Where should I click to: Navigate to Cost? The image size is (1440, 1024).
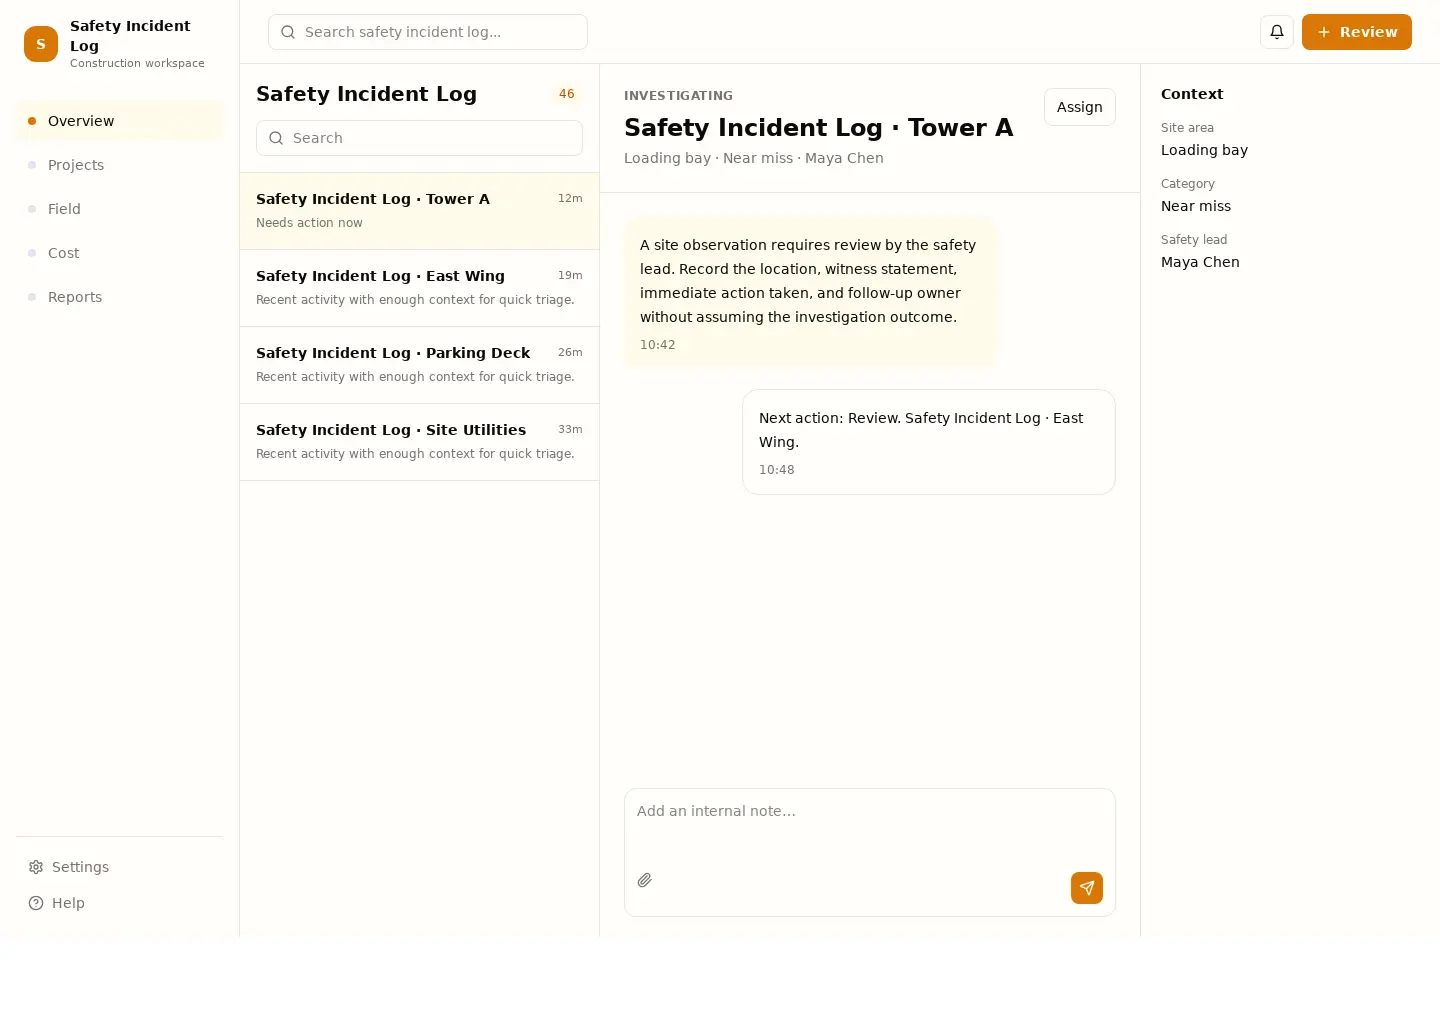point(120,253)
